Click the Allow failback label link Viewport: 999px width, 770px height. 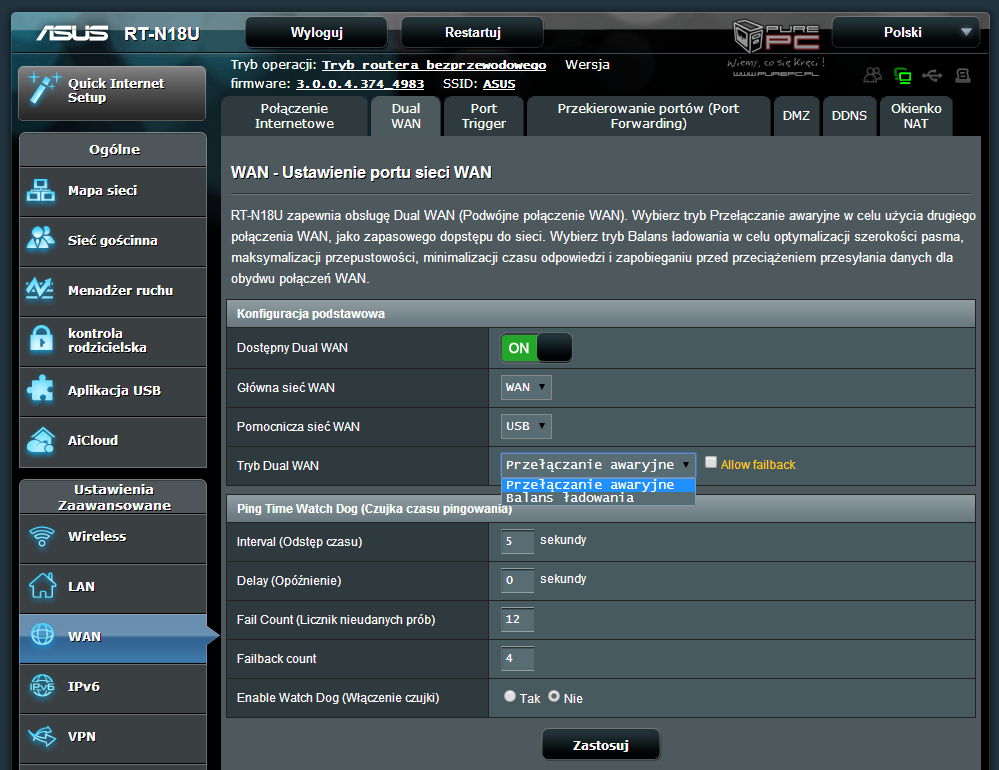[758, 465]
